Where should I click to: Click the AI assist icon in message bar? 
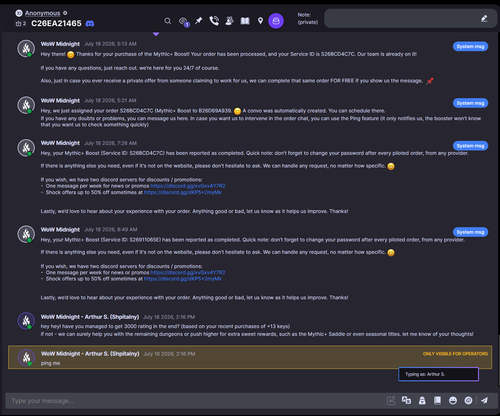click(391, 401)
